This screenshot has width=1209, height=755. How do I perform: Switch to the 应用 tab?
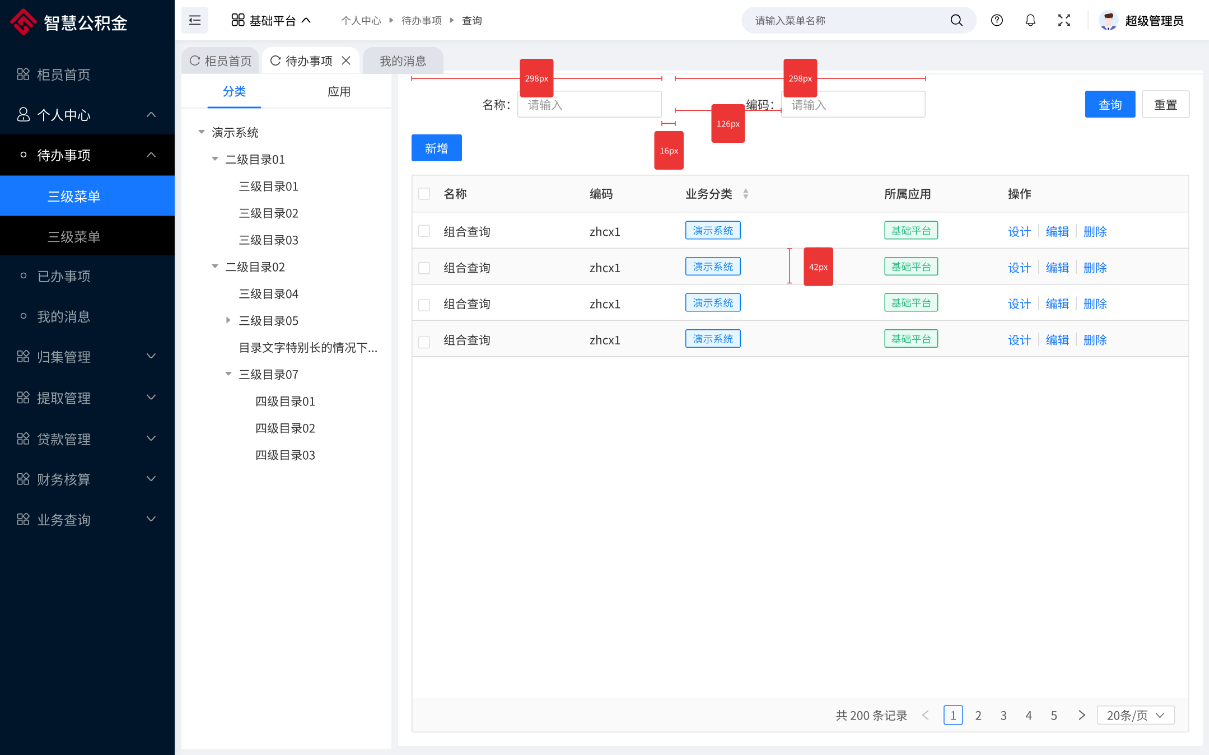pos(339,92)
